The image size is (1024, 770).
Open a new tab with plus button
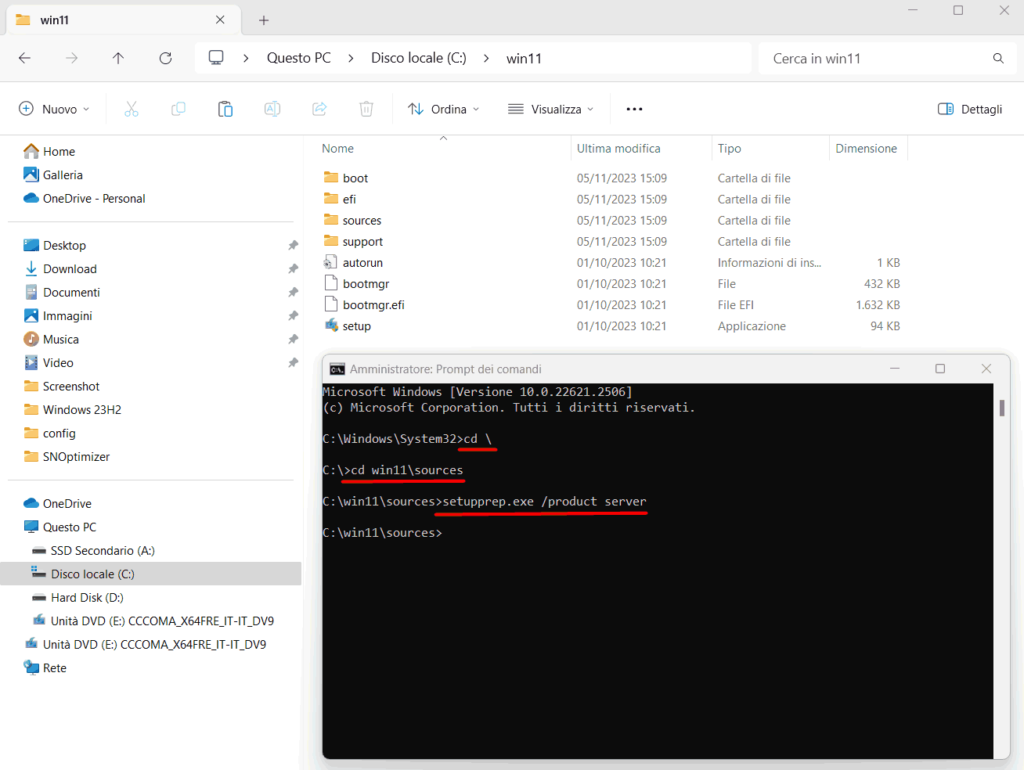tap(264, 20)
